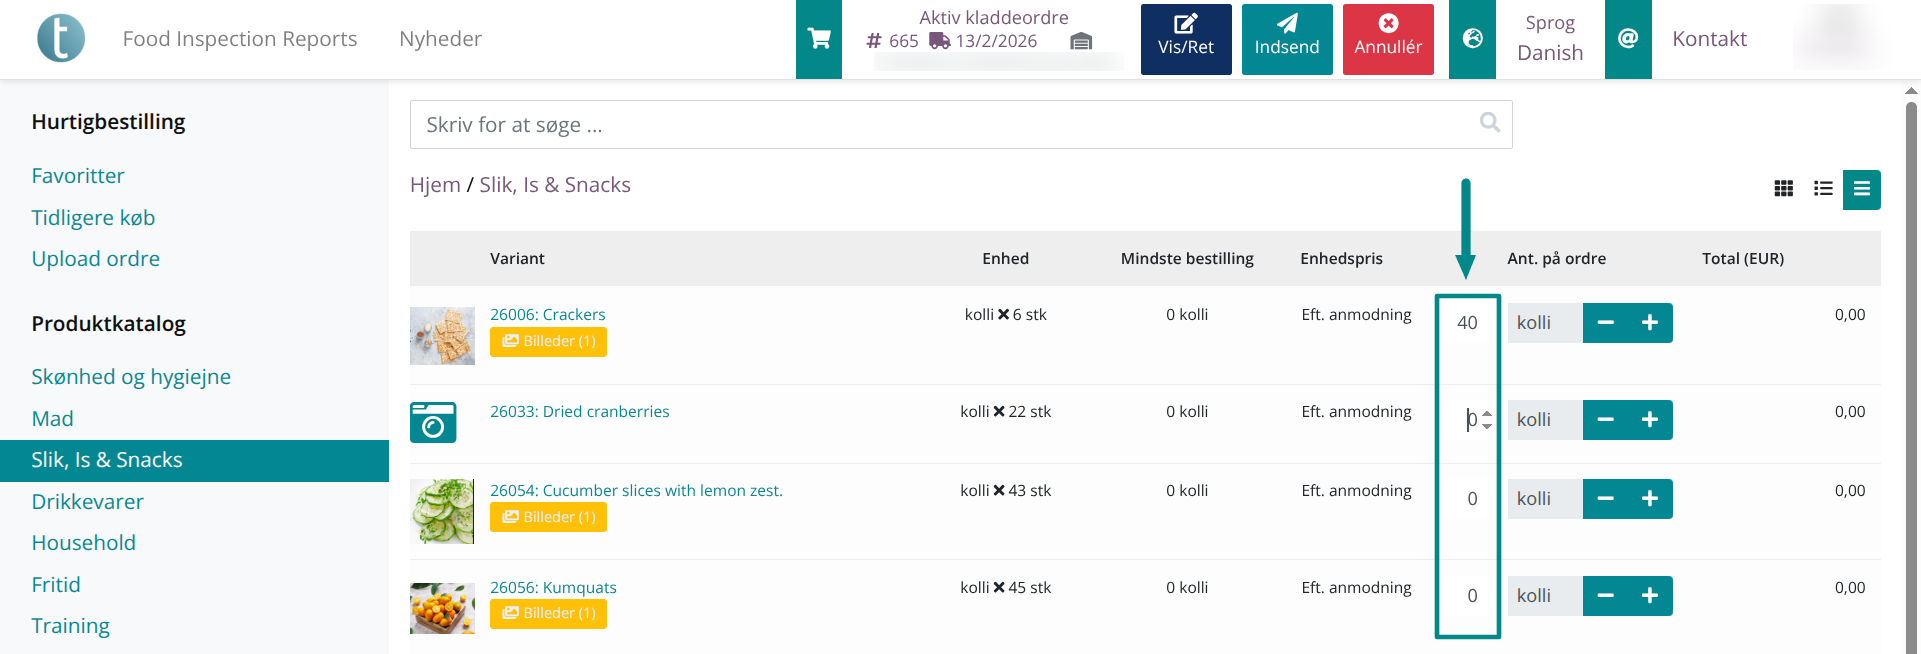Decrease Dried cranberries quantity with minus
Image resolution: width=1921 pixels, height=654 pixels.
(1606, 420)
